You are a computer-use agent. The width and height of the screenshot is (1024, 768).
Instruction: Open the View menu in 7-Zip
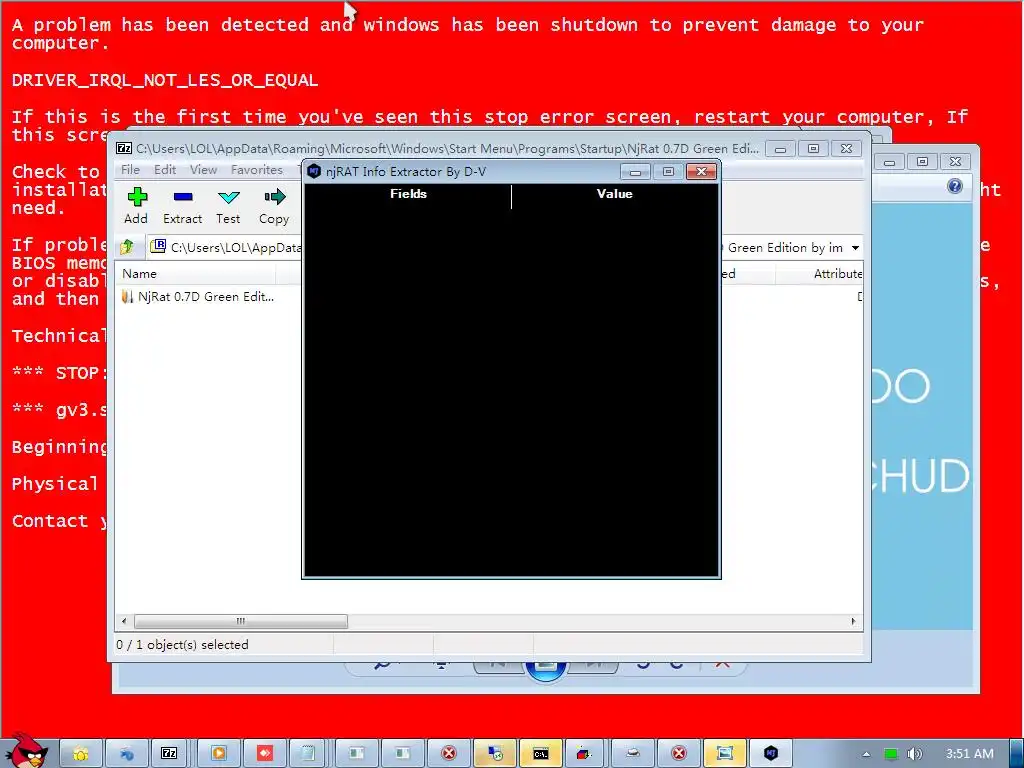tap(203, 170)
